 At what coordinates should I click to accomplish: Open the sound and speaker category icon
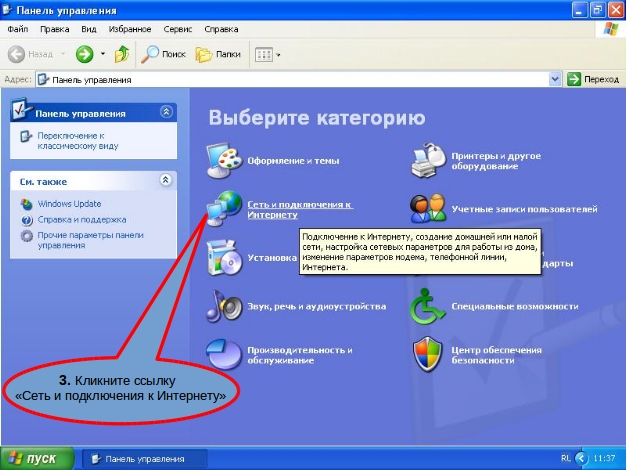coord(224,306)
